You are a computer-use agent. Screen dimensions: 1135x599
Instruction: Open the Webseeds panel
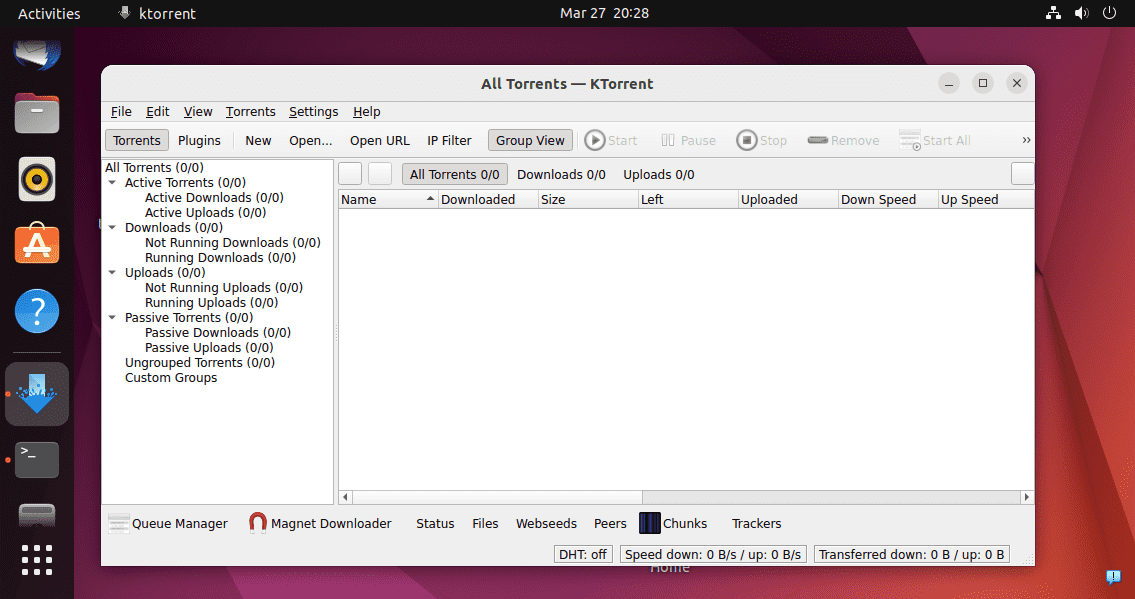(x=547, y=523)
